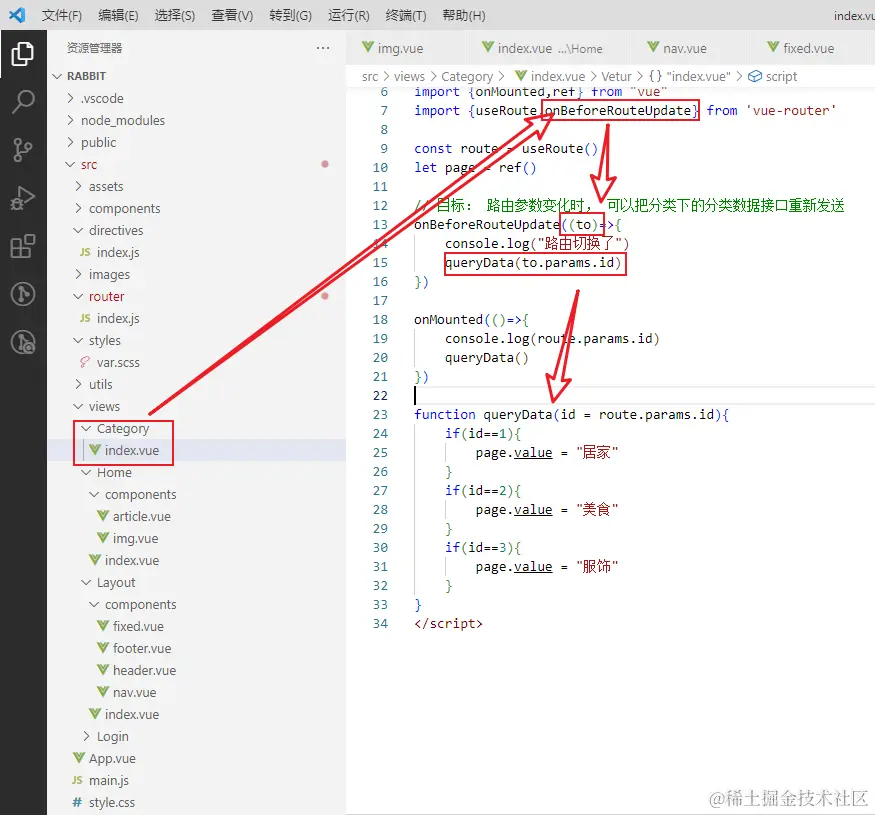Viewport: 875px width, 815px height.
Task: Collapse the RABBIT project root
Action: coord(56,76)
